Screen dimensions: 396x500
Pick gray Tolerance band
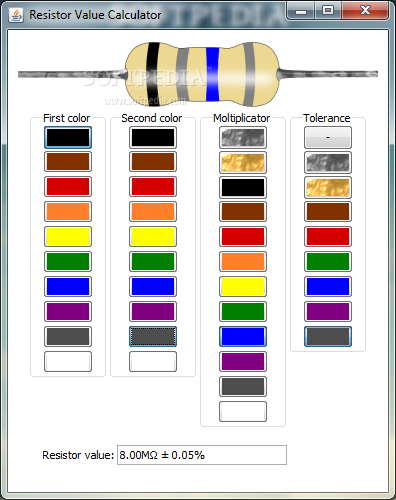point(328,337)
